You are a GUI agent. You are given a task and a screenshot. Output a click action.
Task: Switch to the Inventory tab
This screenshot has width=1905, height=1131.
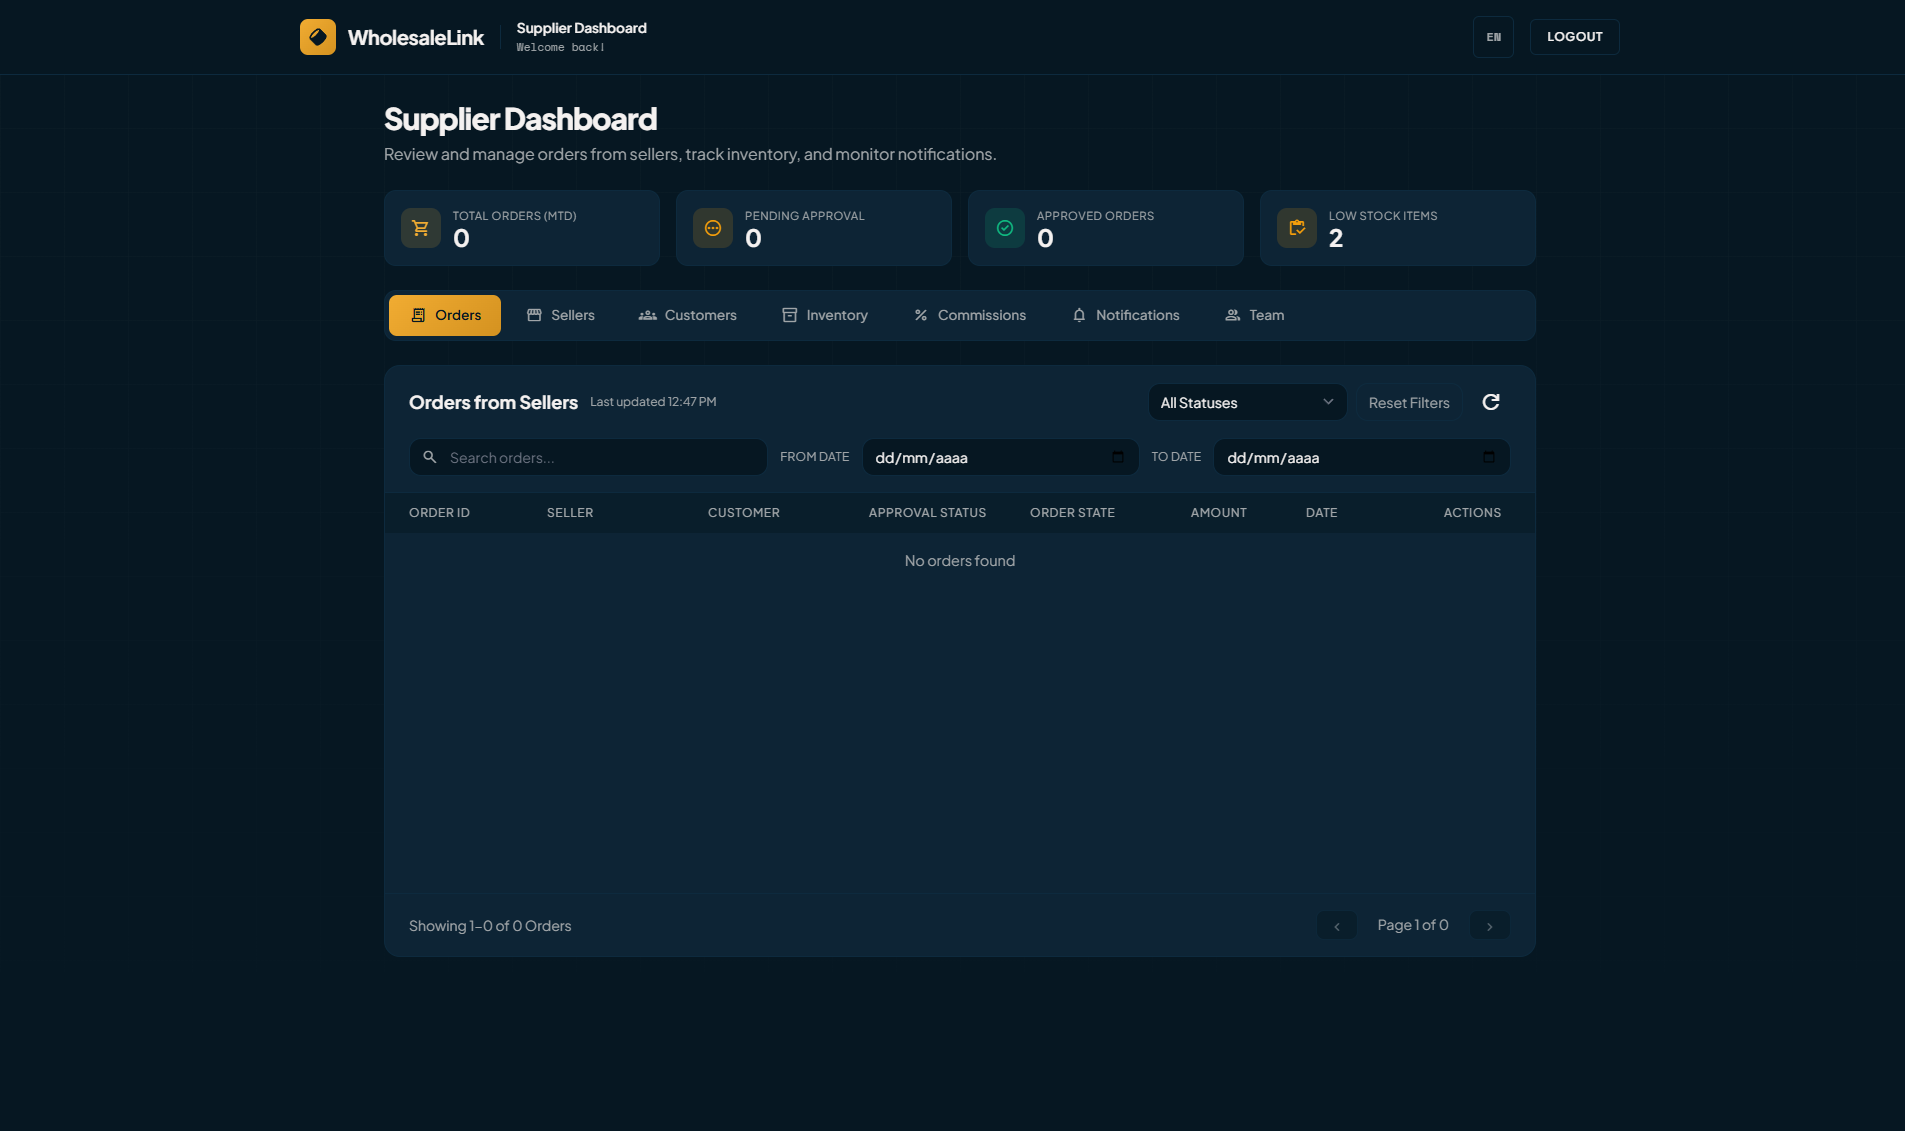[x=825, y=315]
